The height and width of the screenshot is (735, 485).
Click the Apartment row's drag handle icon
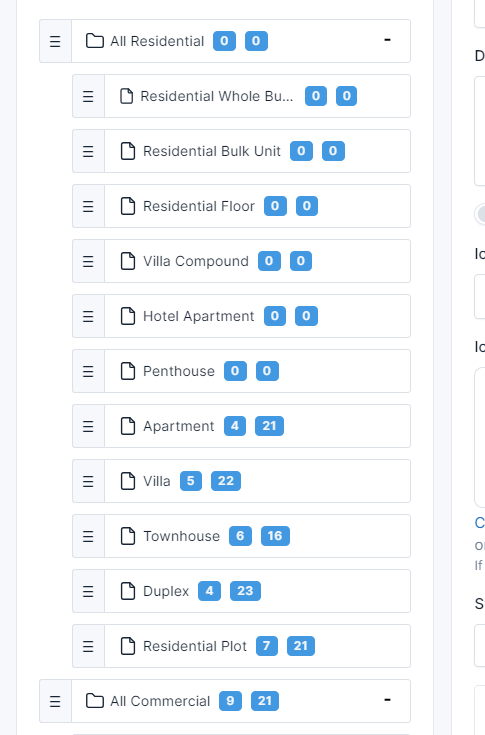[x=88, y=426]
